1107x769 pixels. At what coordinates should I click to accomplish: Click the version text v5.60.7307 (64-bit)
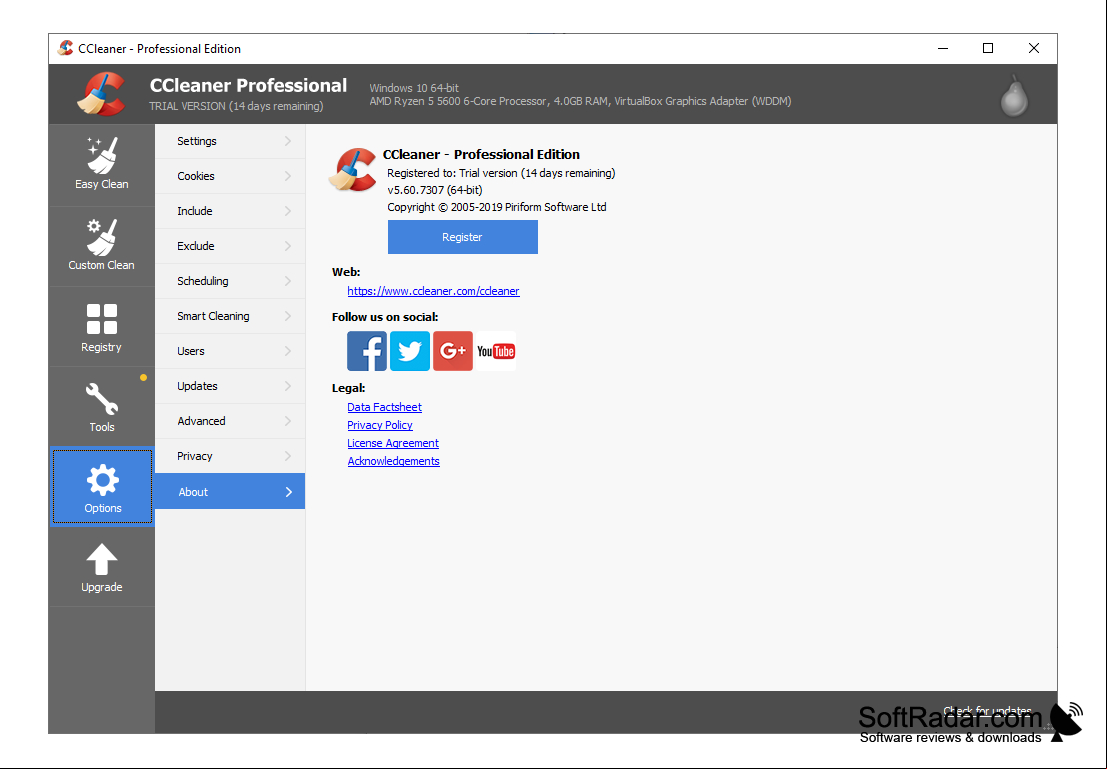click(x=435, y=190)
